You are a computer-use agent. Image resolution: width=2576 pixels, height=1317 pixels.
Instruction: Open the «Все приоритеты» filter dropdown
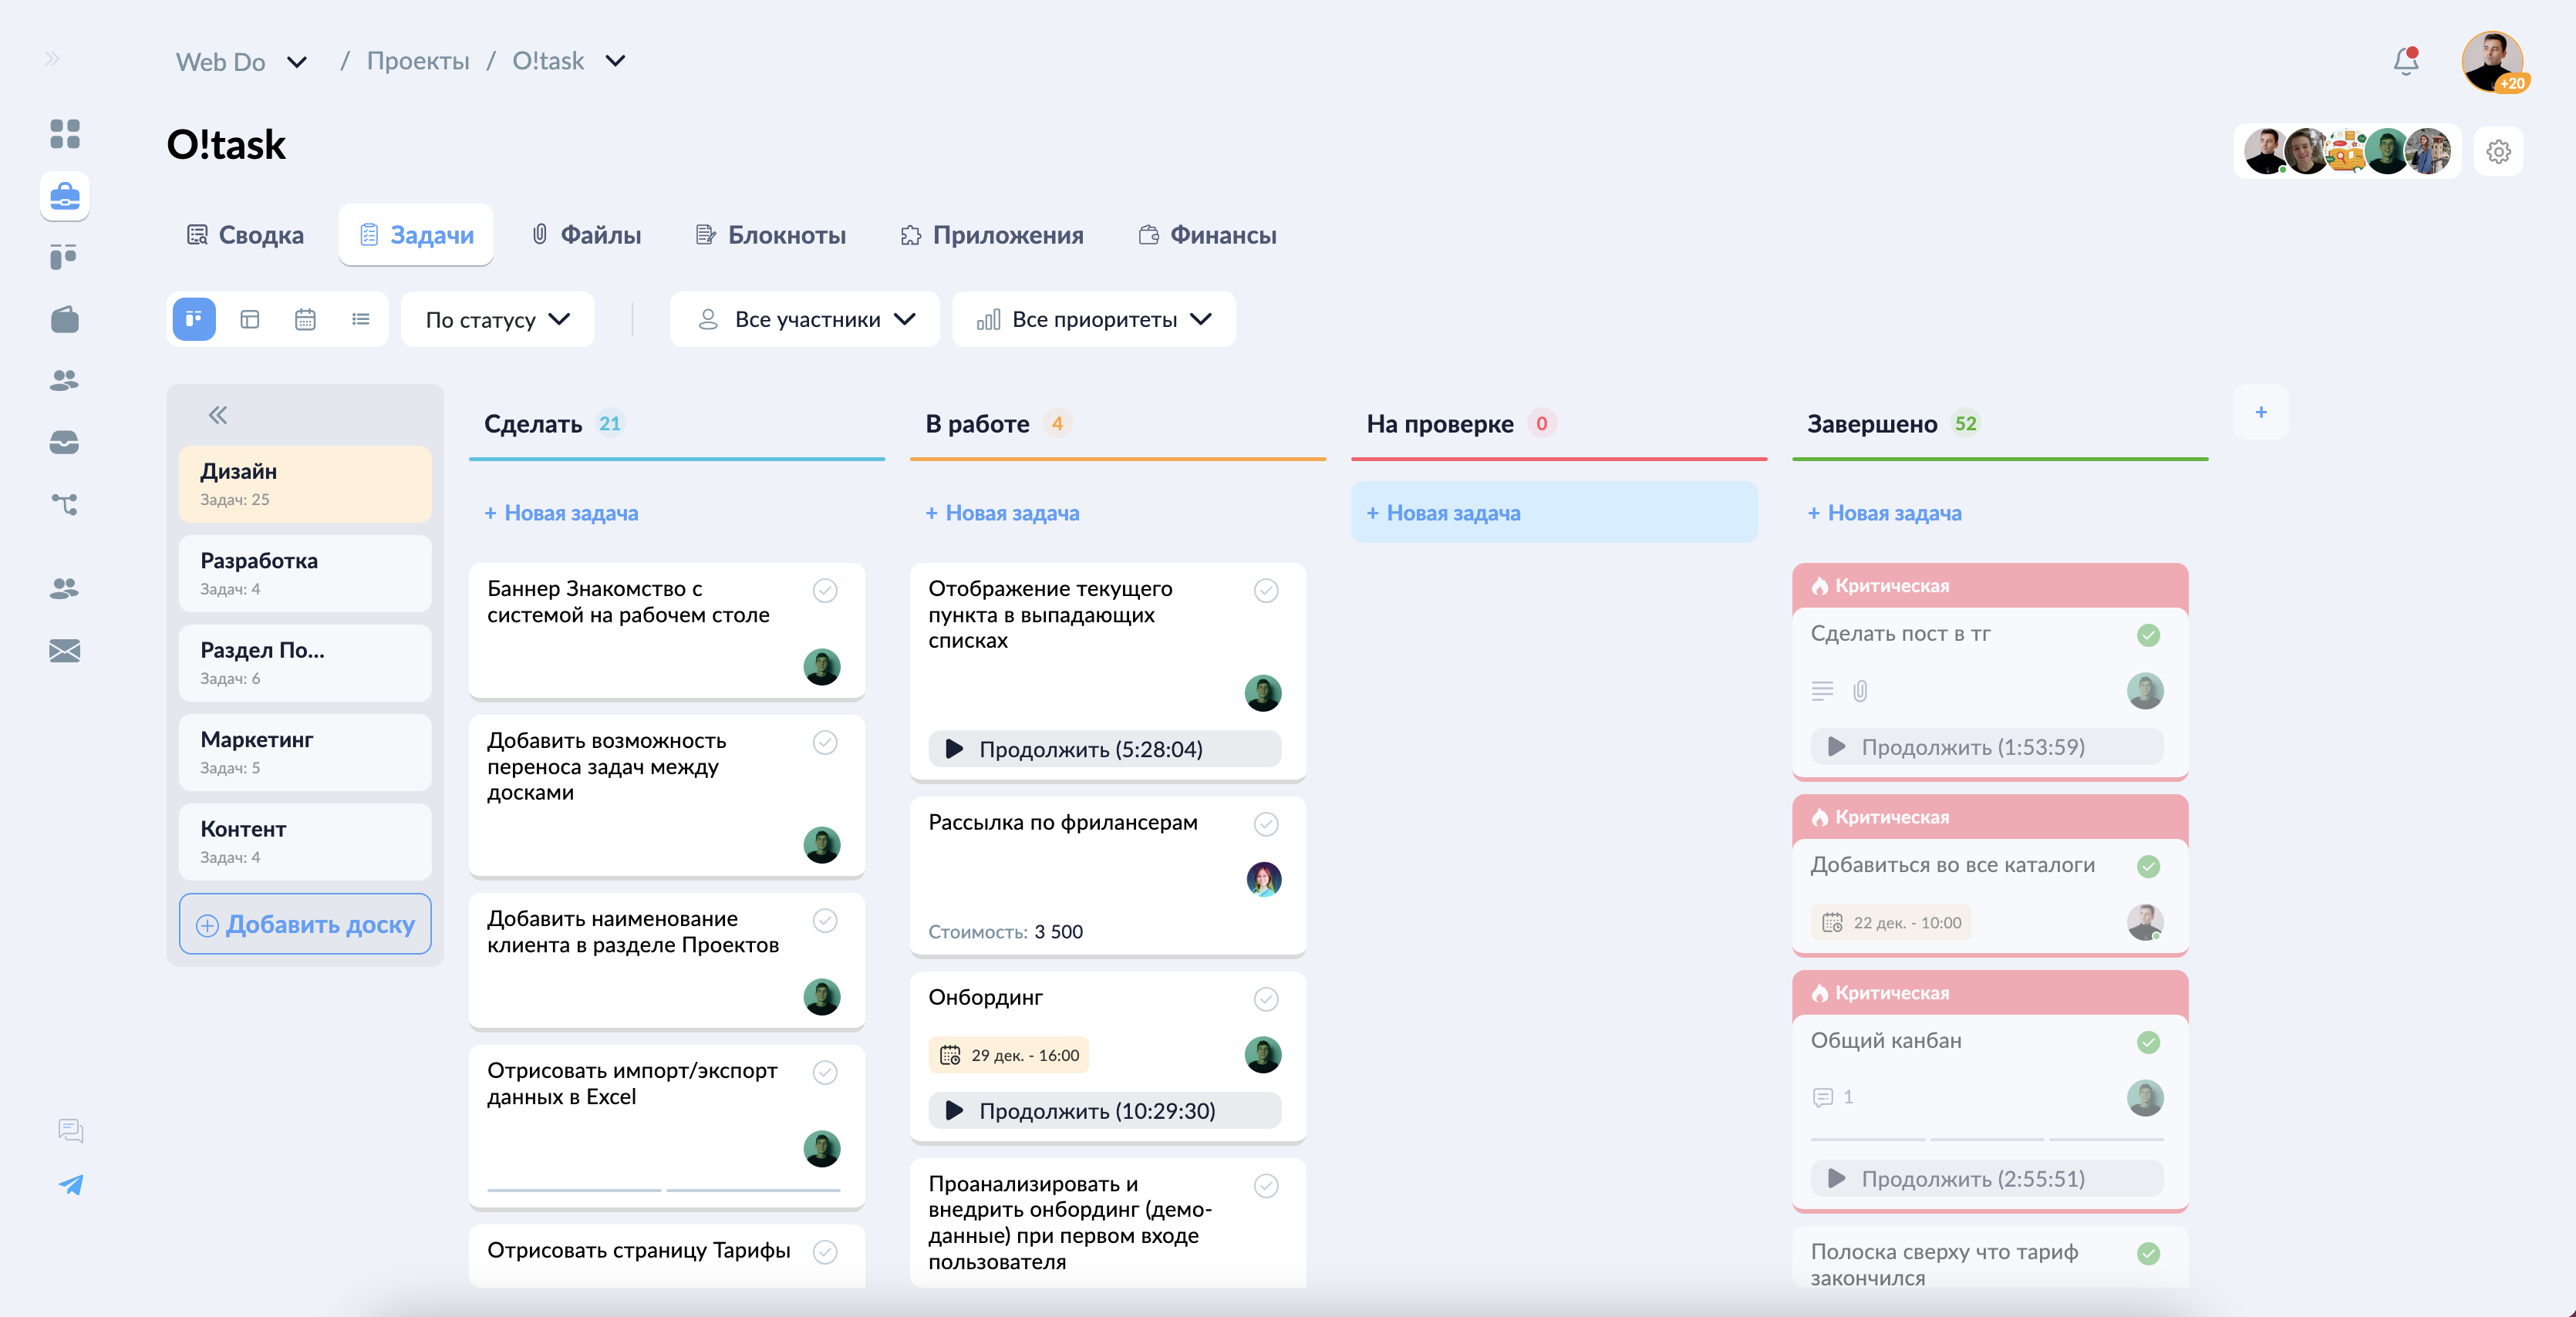pyautogui.click(x=1093, y=319)
